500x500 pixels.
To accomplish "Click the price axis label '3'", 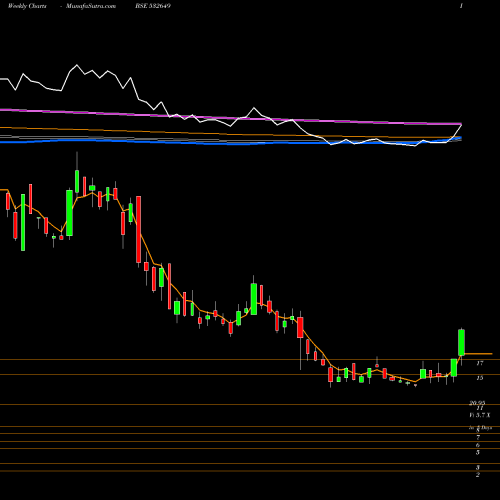I will click(478, 467).
